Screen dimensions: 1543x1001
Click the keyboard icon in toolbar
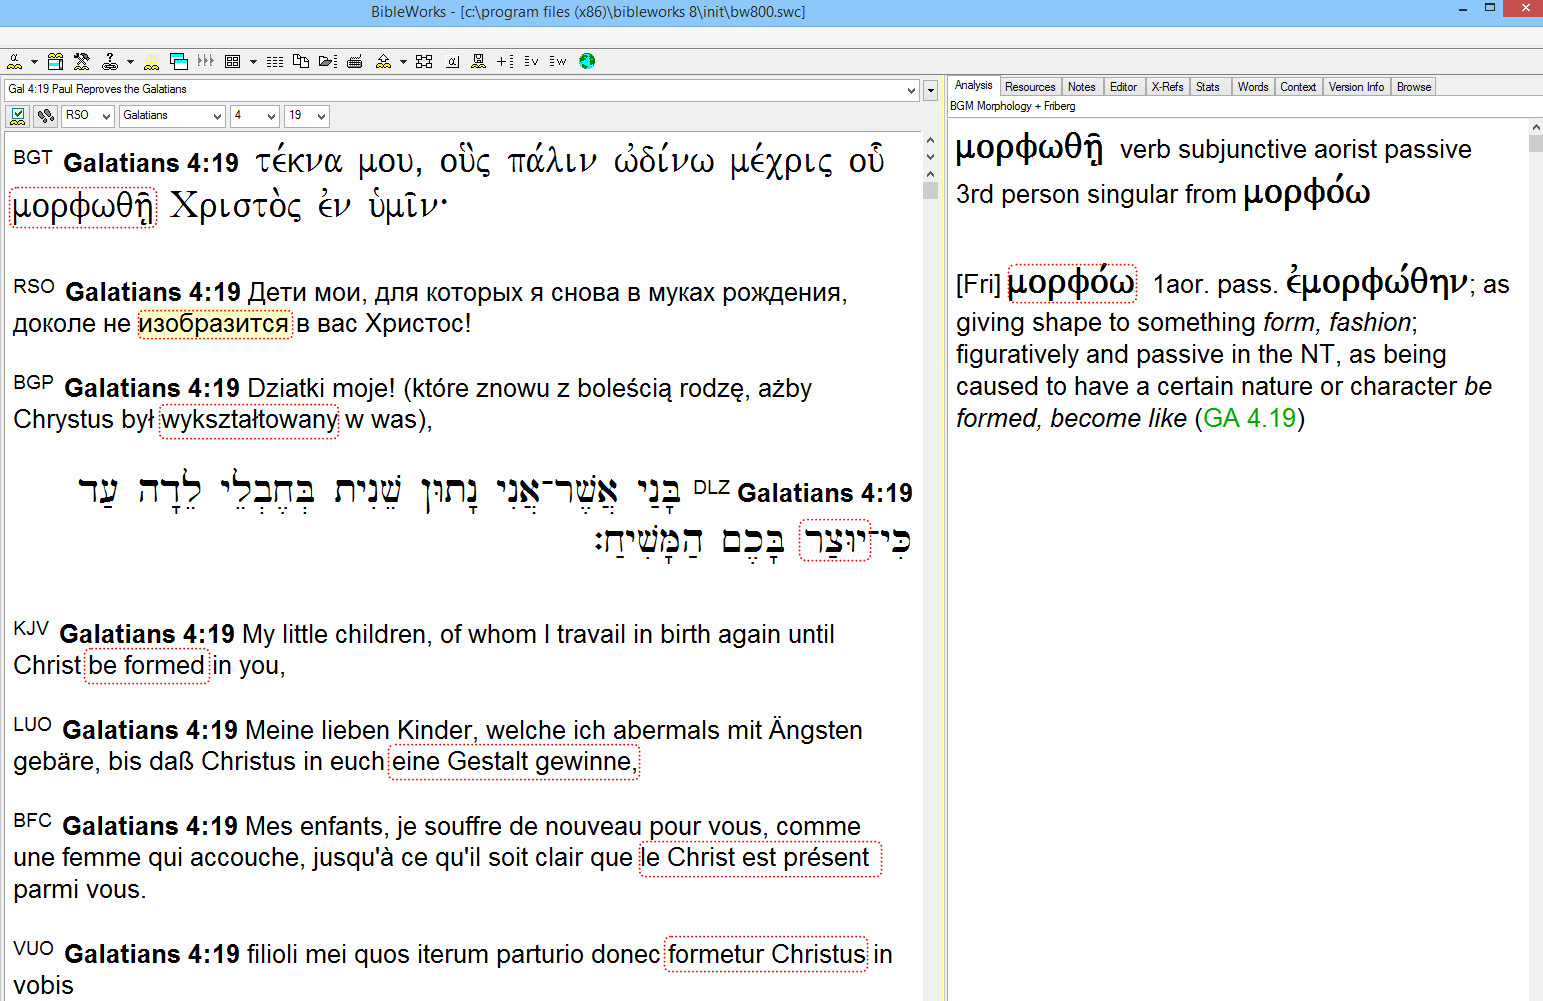[354, 62]
